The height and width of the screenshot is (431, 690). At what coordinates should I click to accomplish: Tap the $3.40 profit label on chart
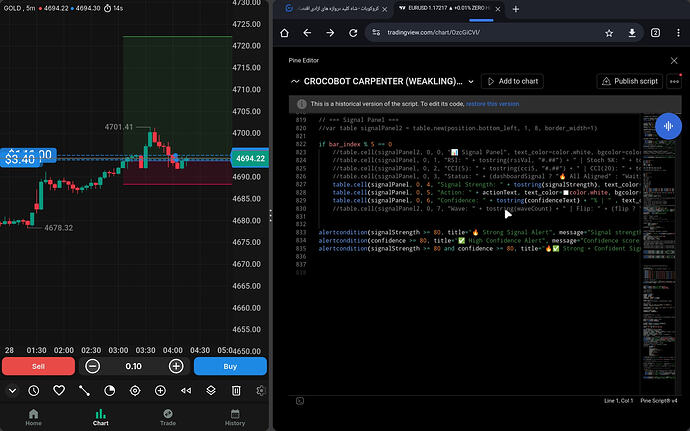(x=20, y=158)
